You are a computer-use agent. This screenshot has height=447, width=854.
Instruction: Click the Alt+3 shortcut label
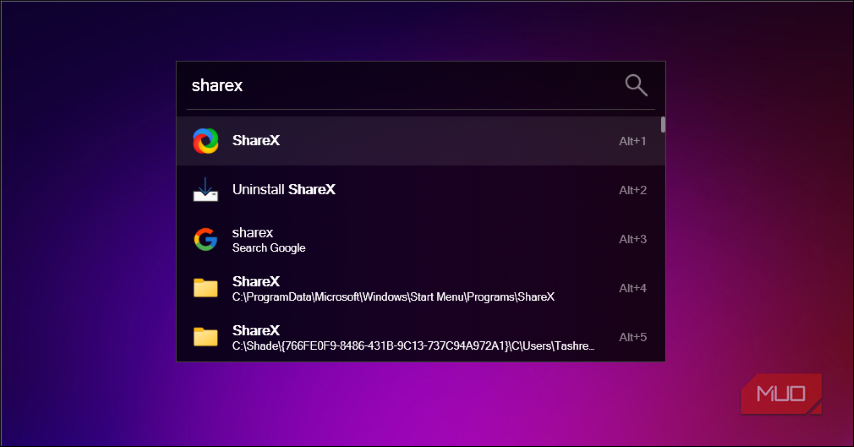[x=633, y=239]
